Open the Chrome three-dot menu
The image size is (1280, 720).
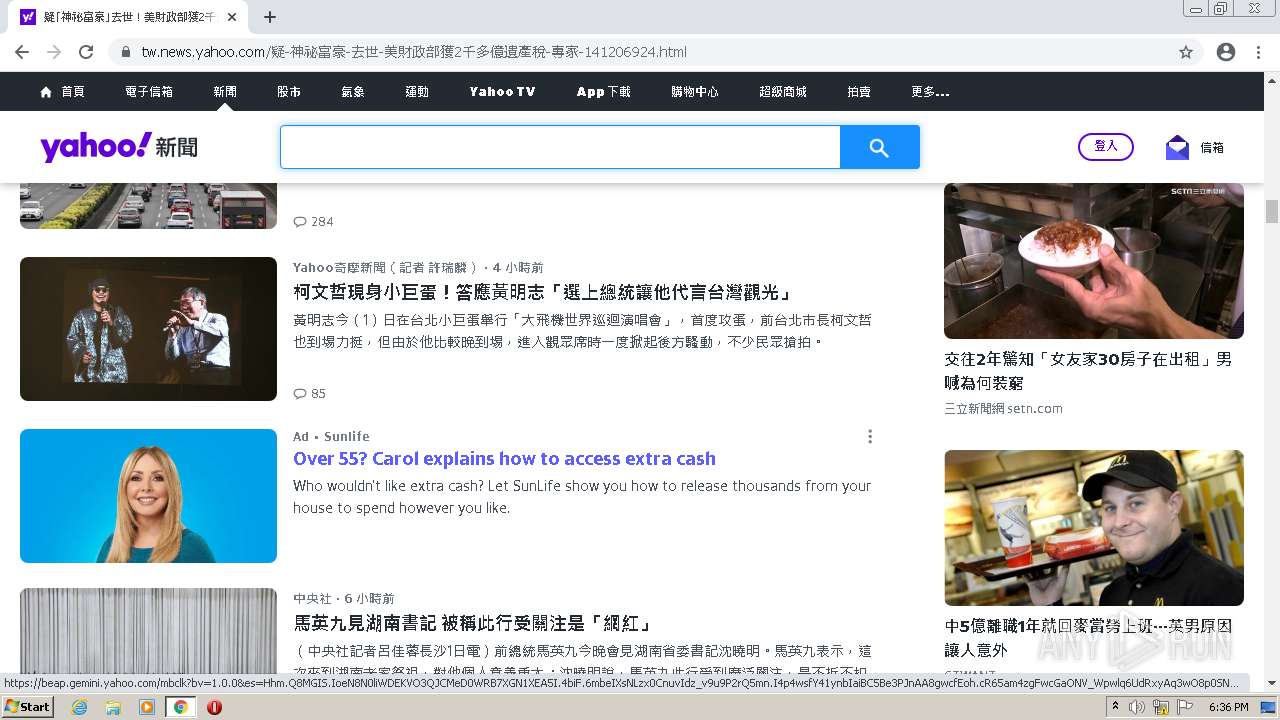tap(1258, 52)
